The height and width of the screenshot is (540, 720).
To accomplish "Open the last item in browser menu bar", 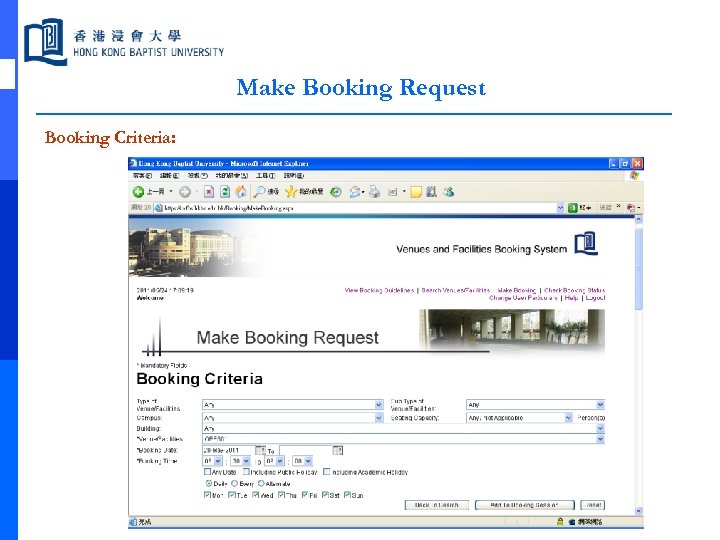I will (294, 176).
